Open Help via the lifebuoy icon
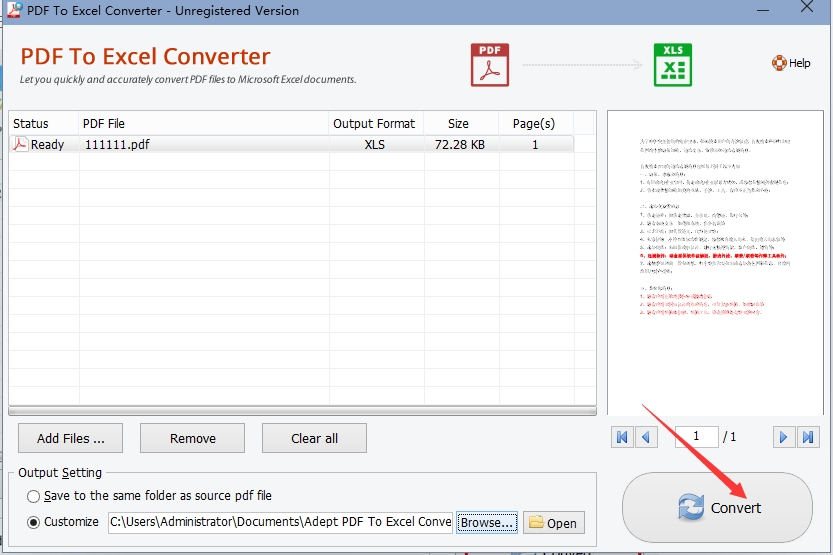The image size is (833, 555). [779, 63]
